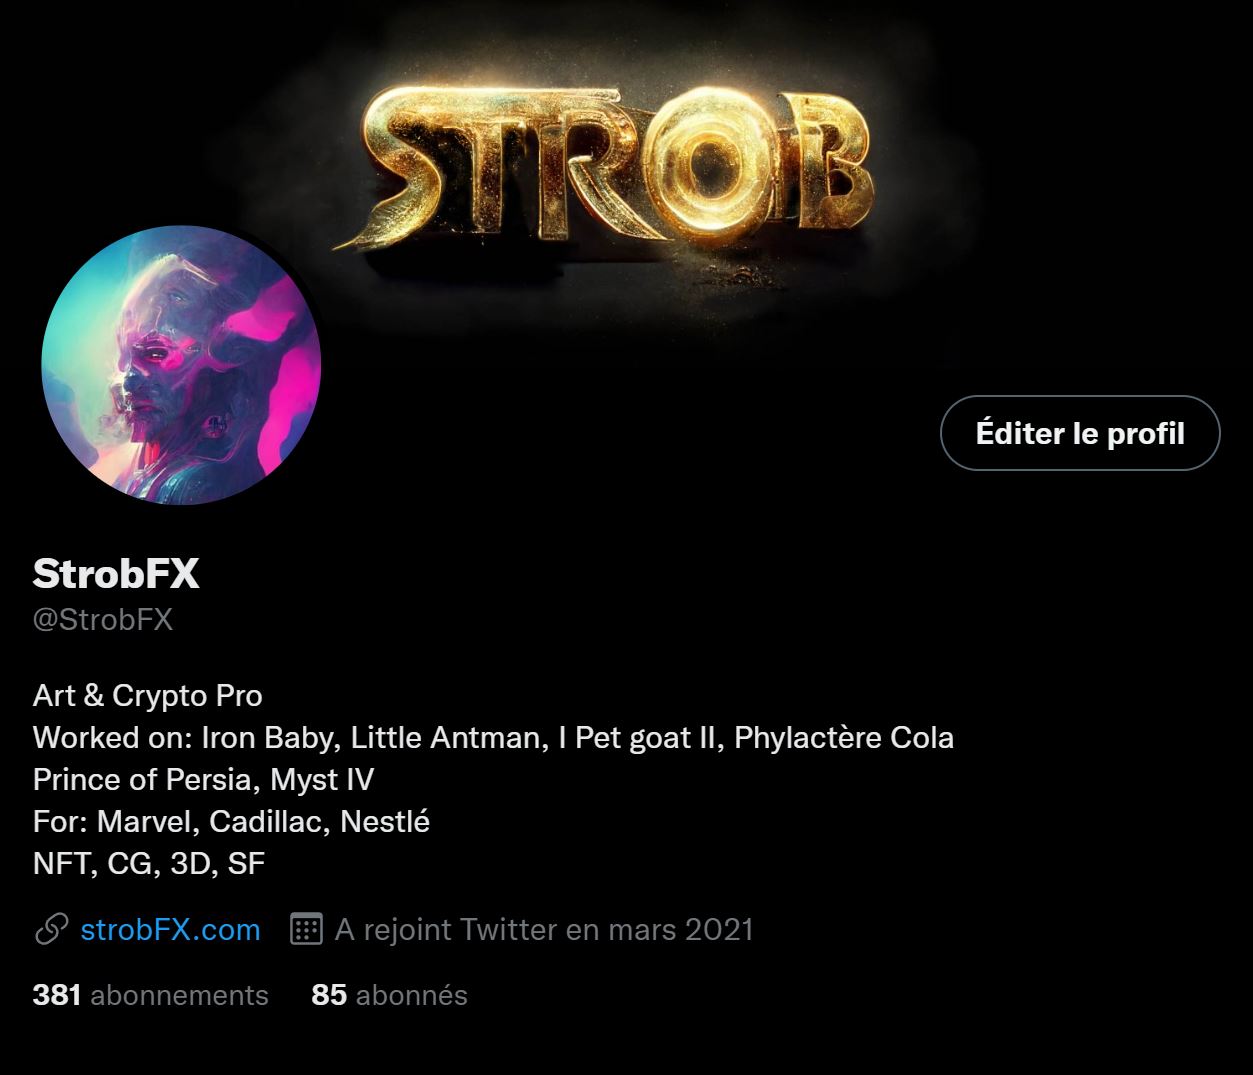Click the calendar icon next to join date

coord(305,929)
